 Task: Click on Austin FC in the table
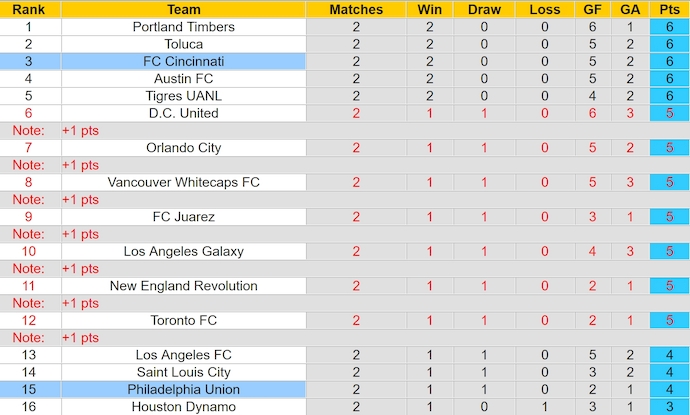tap(184, 78)
